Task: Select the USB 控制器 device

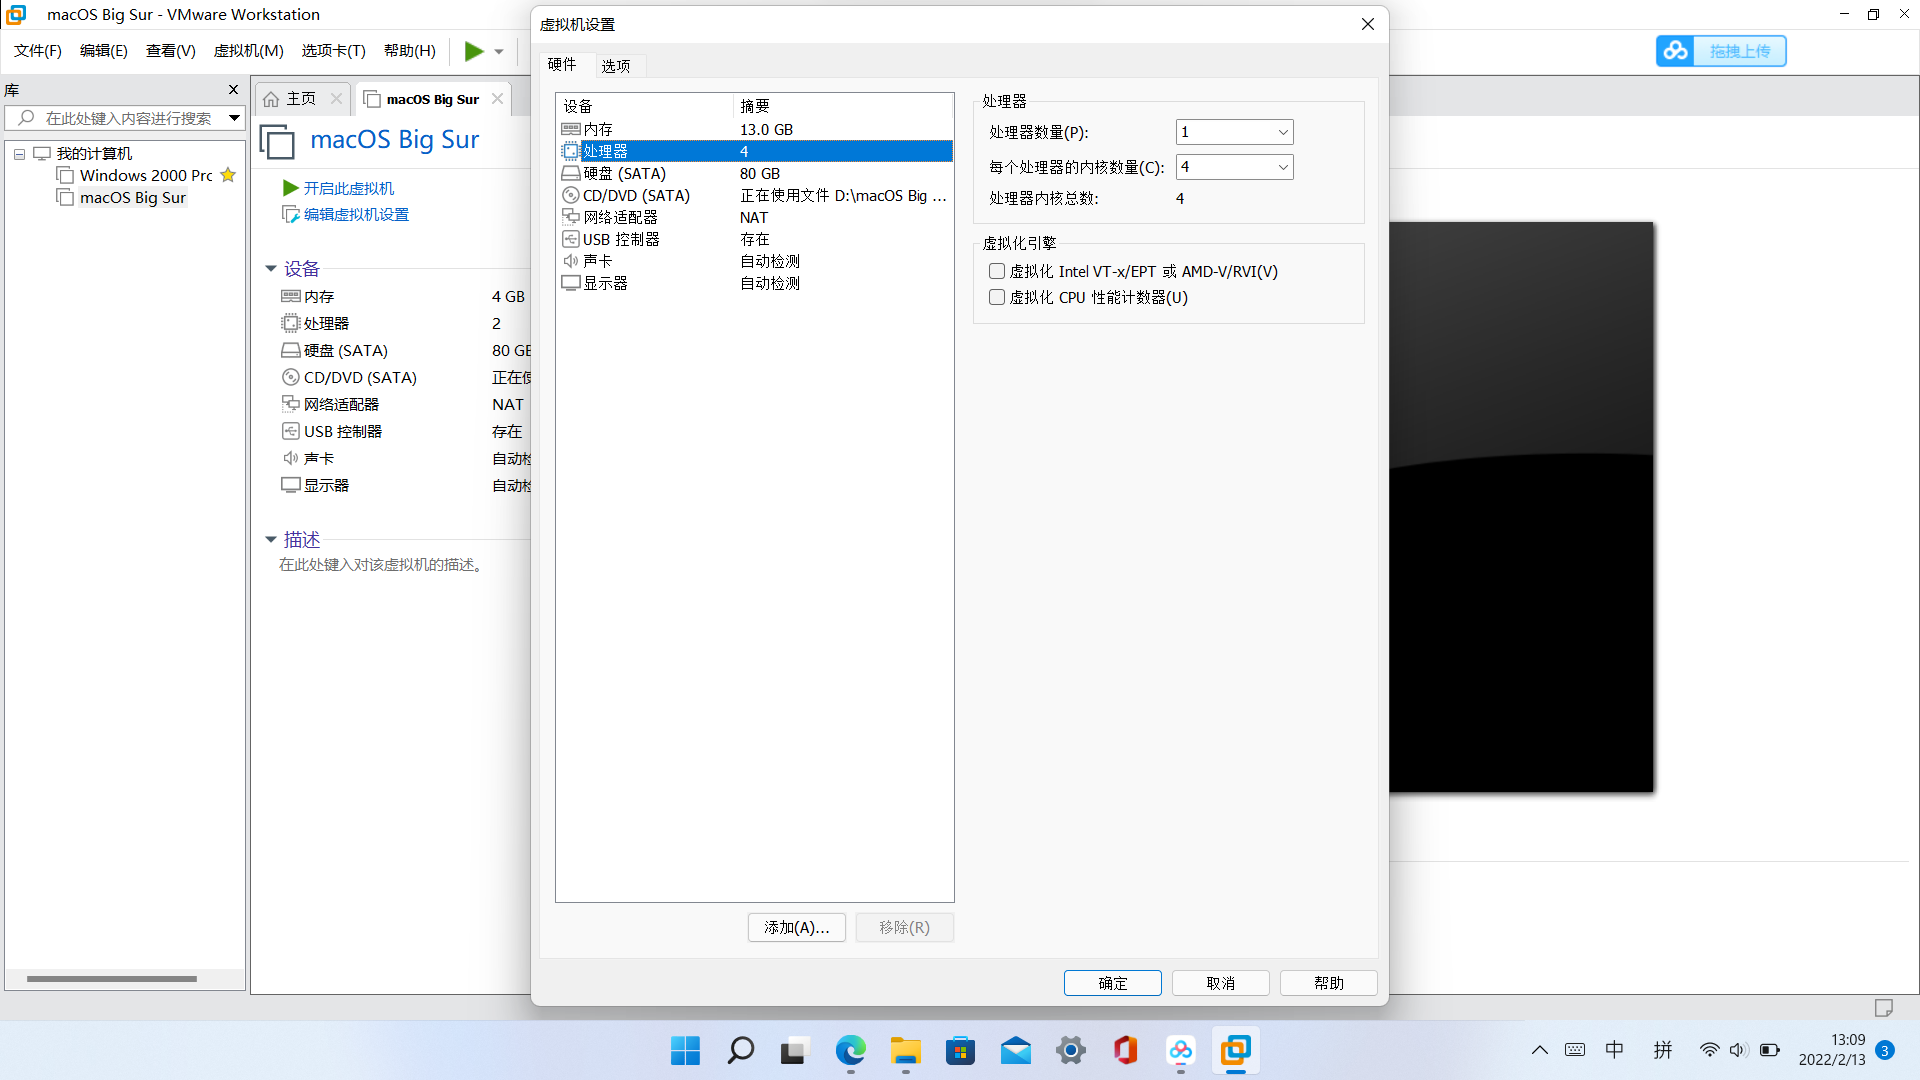Action: tap(620, 239)
